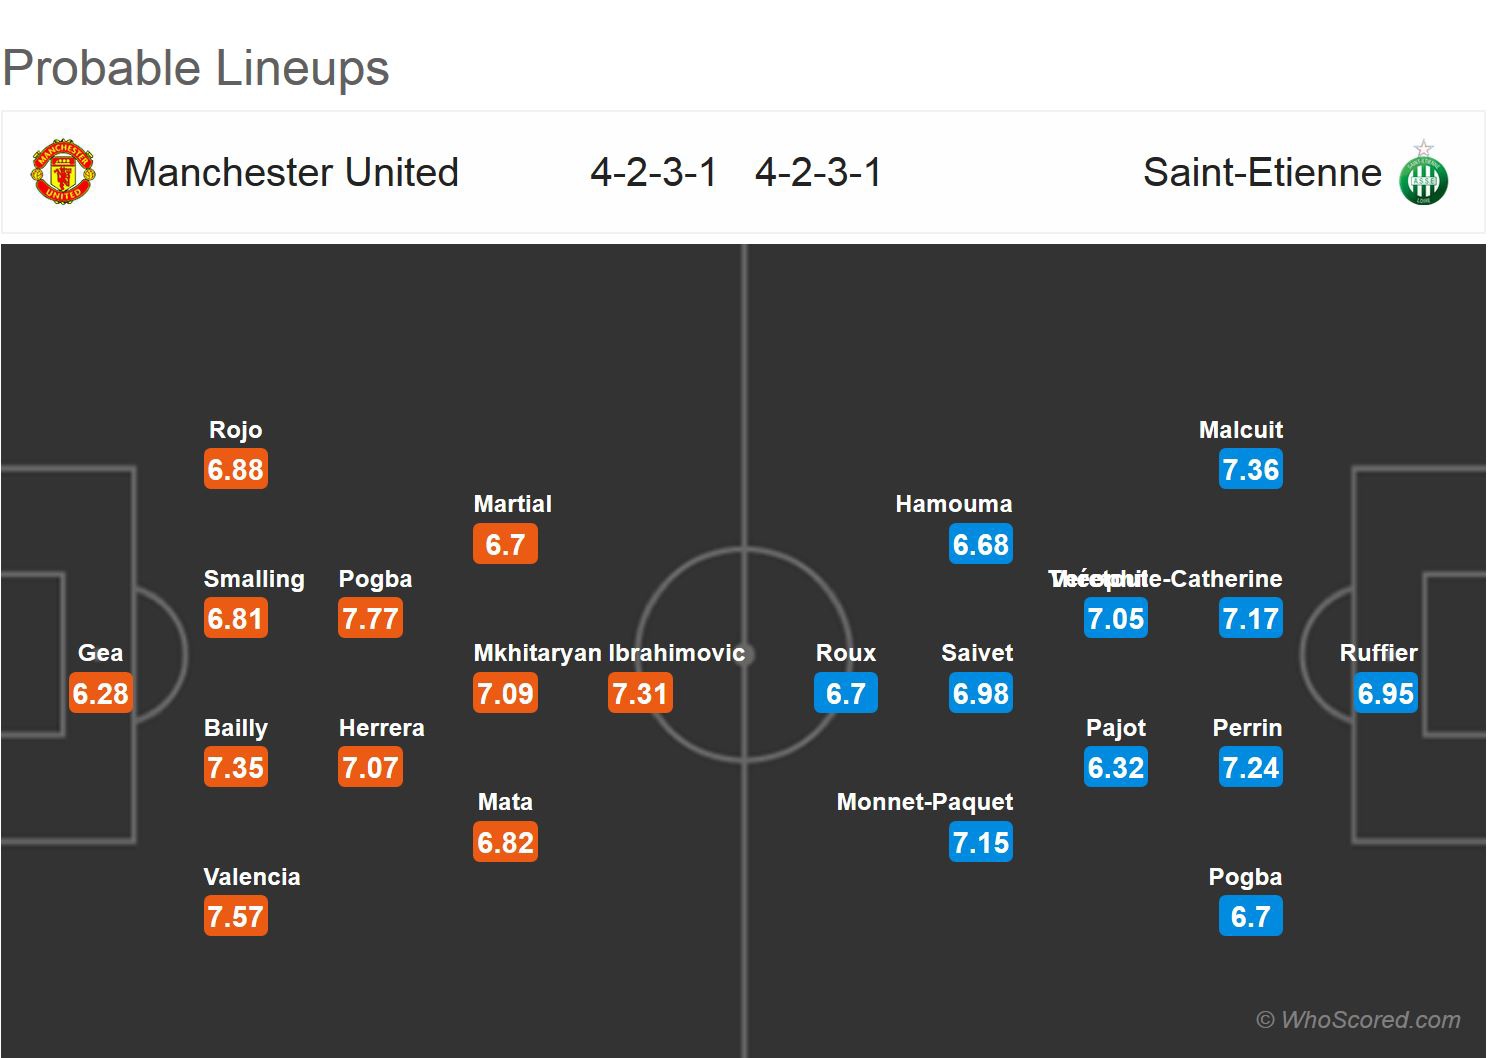Click Ibrahimovic's 7.31 rating badge
1489x1058 pixels.
coord(640,693)
